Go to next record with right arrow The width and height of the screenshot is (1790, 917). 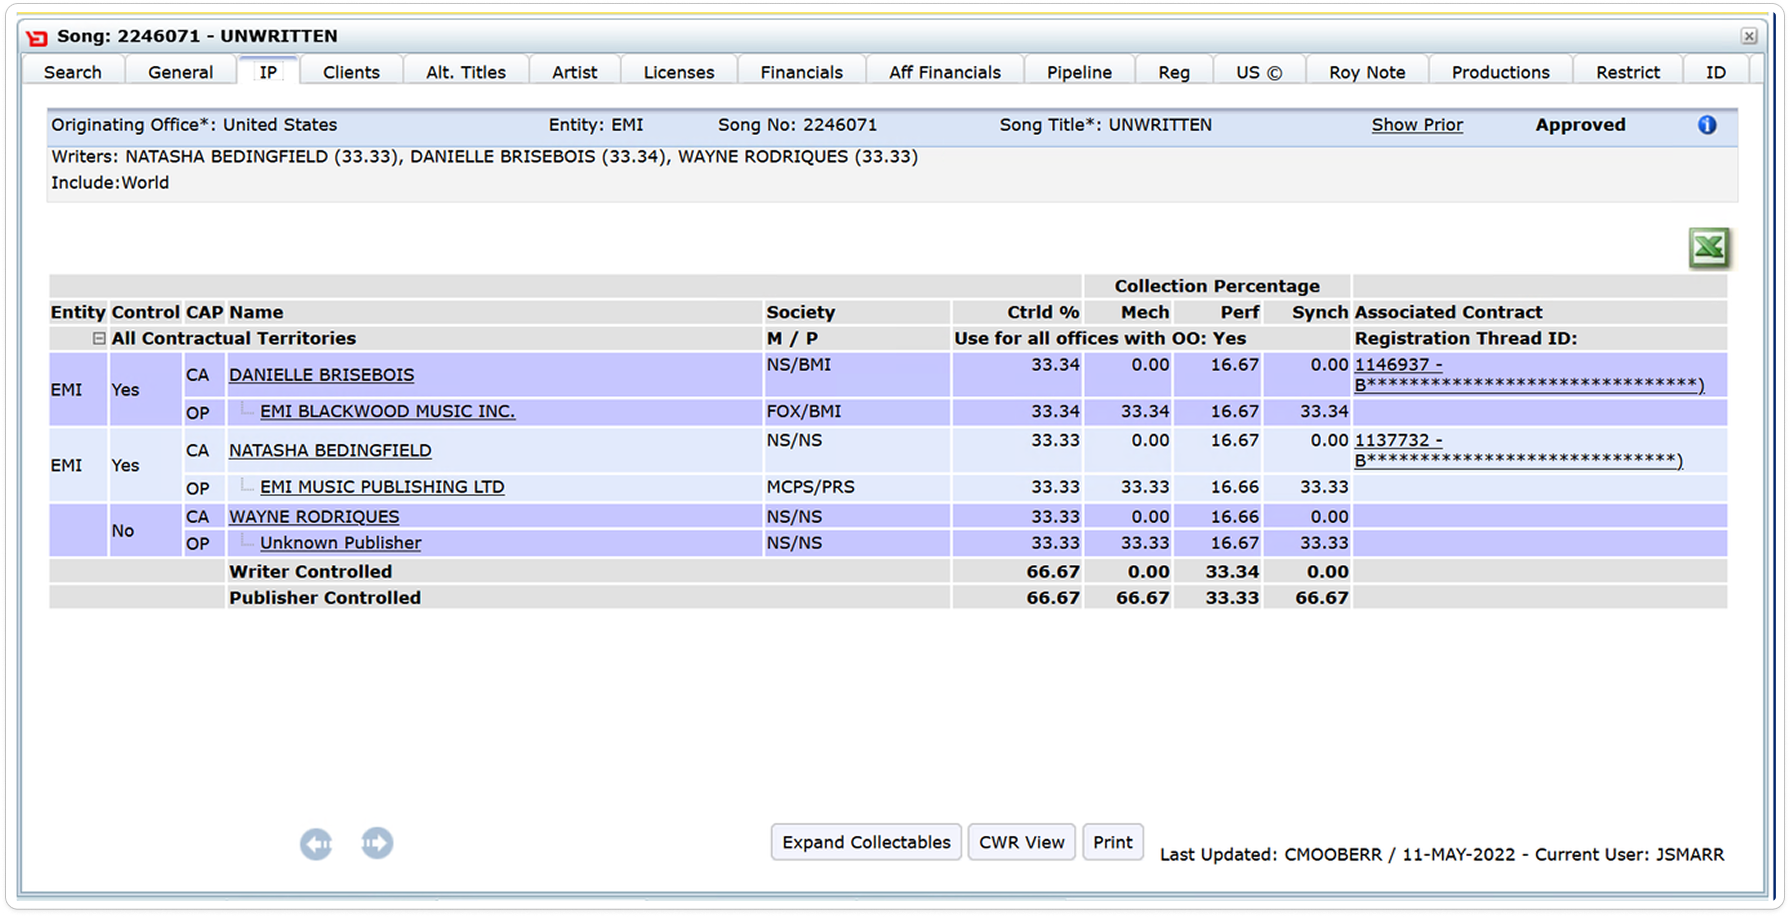pos(377,843)
